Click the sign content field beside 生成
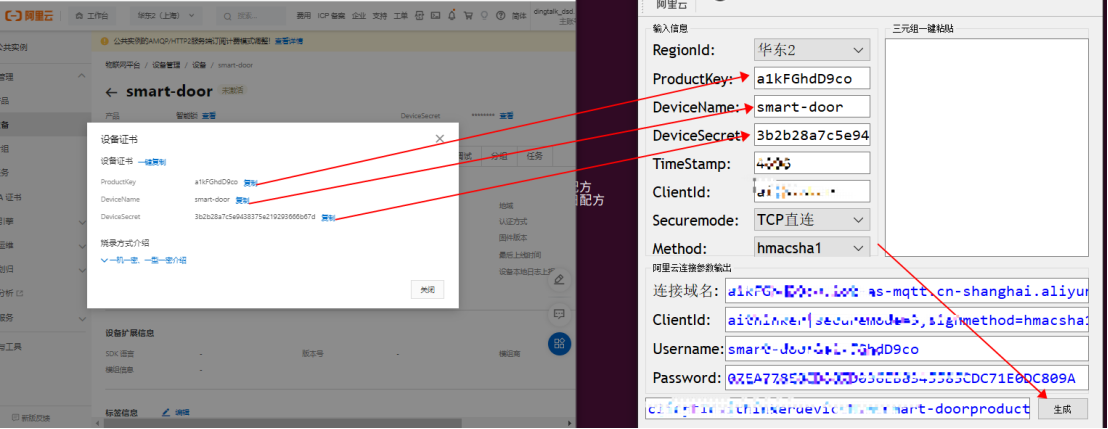 (x=838, y=409)
